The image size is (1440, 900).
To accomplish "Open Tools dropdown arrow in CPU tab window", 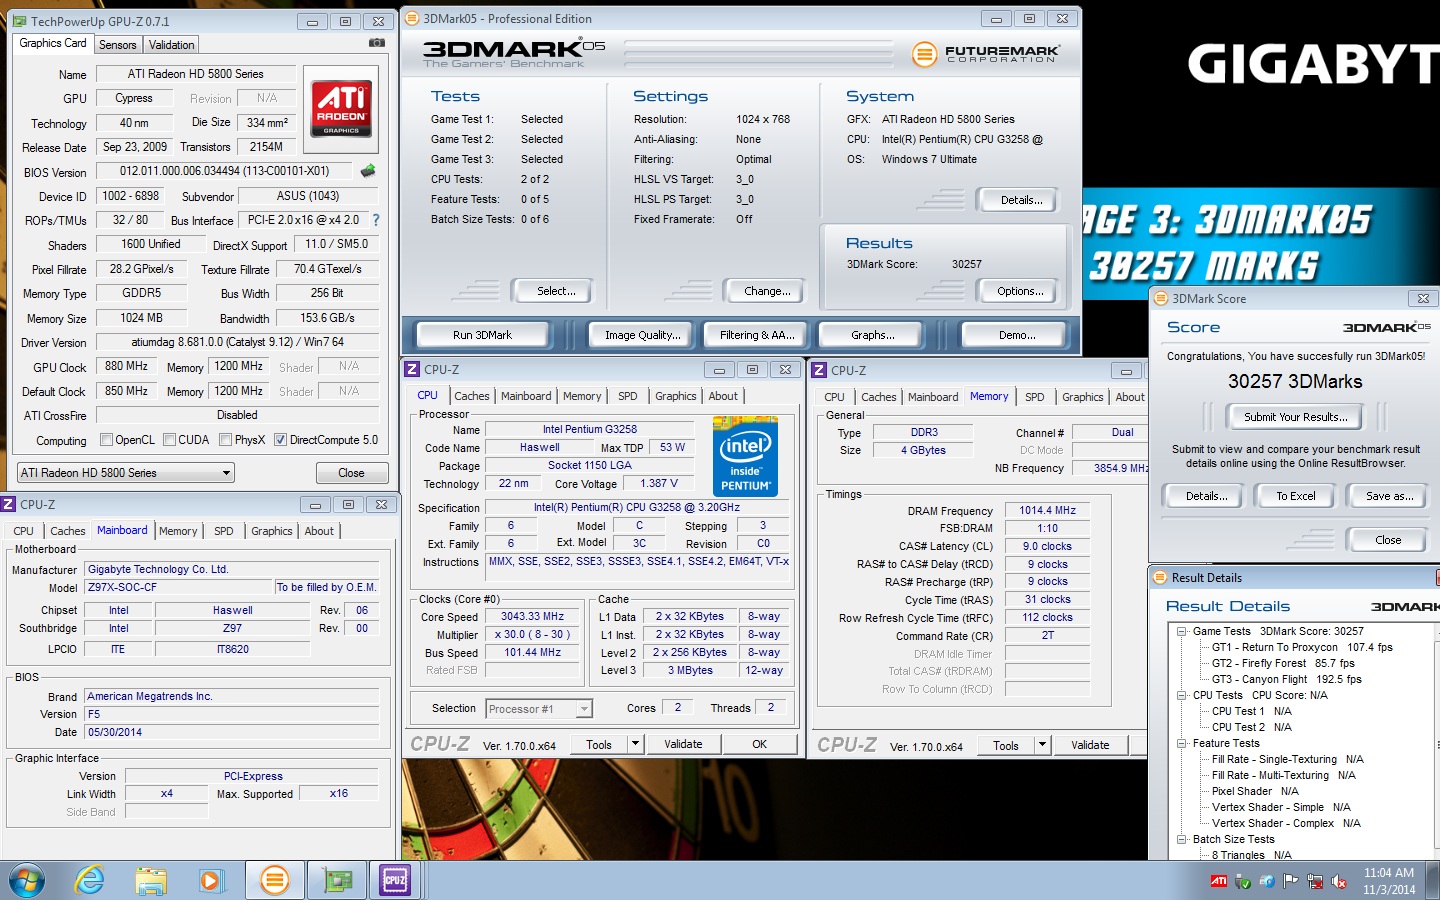I will coord(635,744).
